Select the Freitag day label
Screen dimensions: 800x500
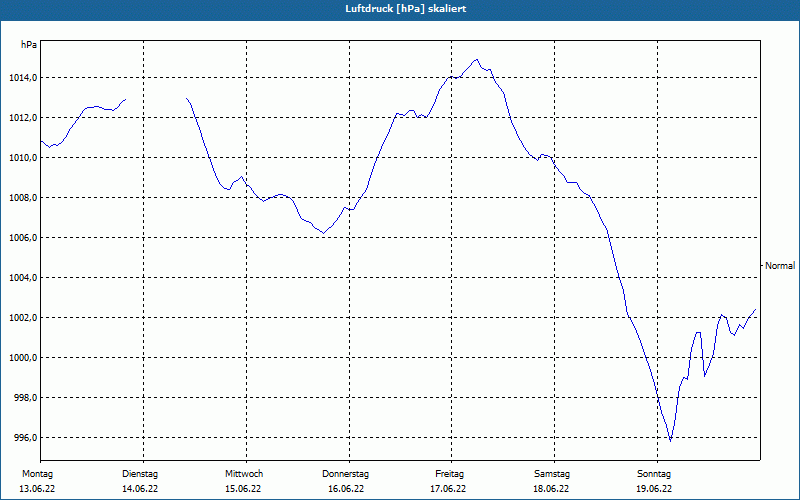[449, 474]
